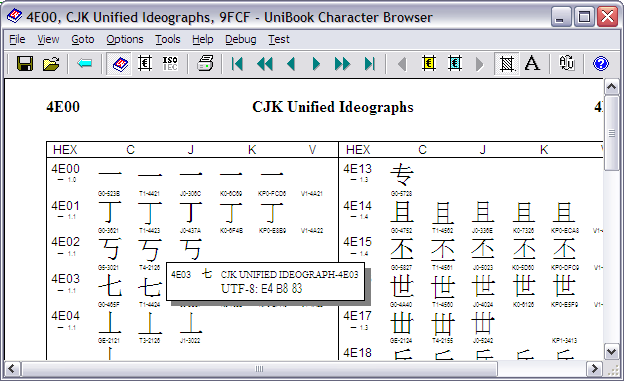624x381 pixels.
Task: Click the tooltip text UTF-8: E4 B8 83
Action: click(x=261, y=288)
